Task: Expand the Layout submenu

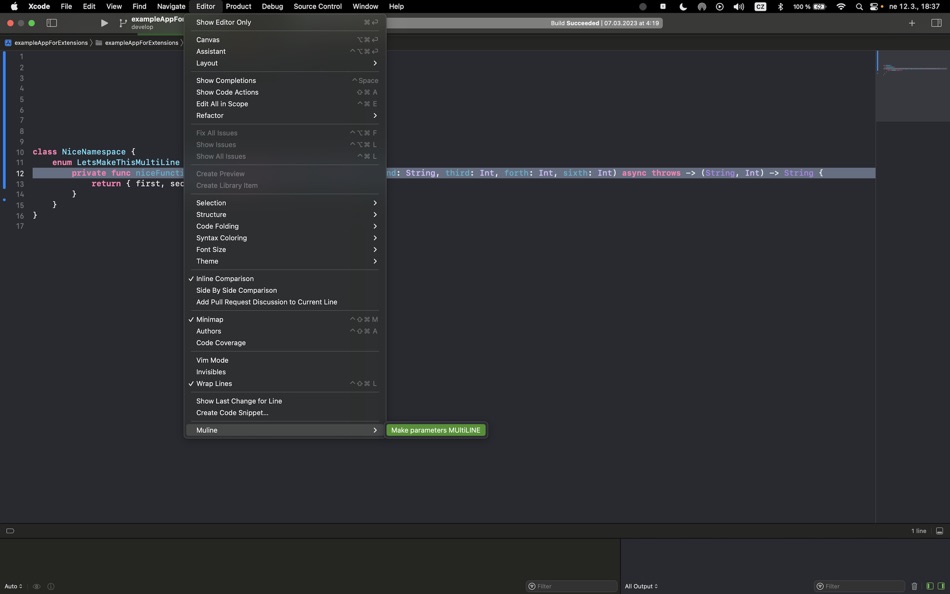Action: (x=284, y=63)
